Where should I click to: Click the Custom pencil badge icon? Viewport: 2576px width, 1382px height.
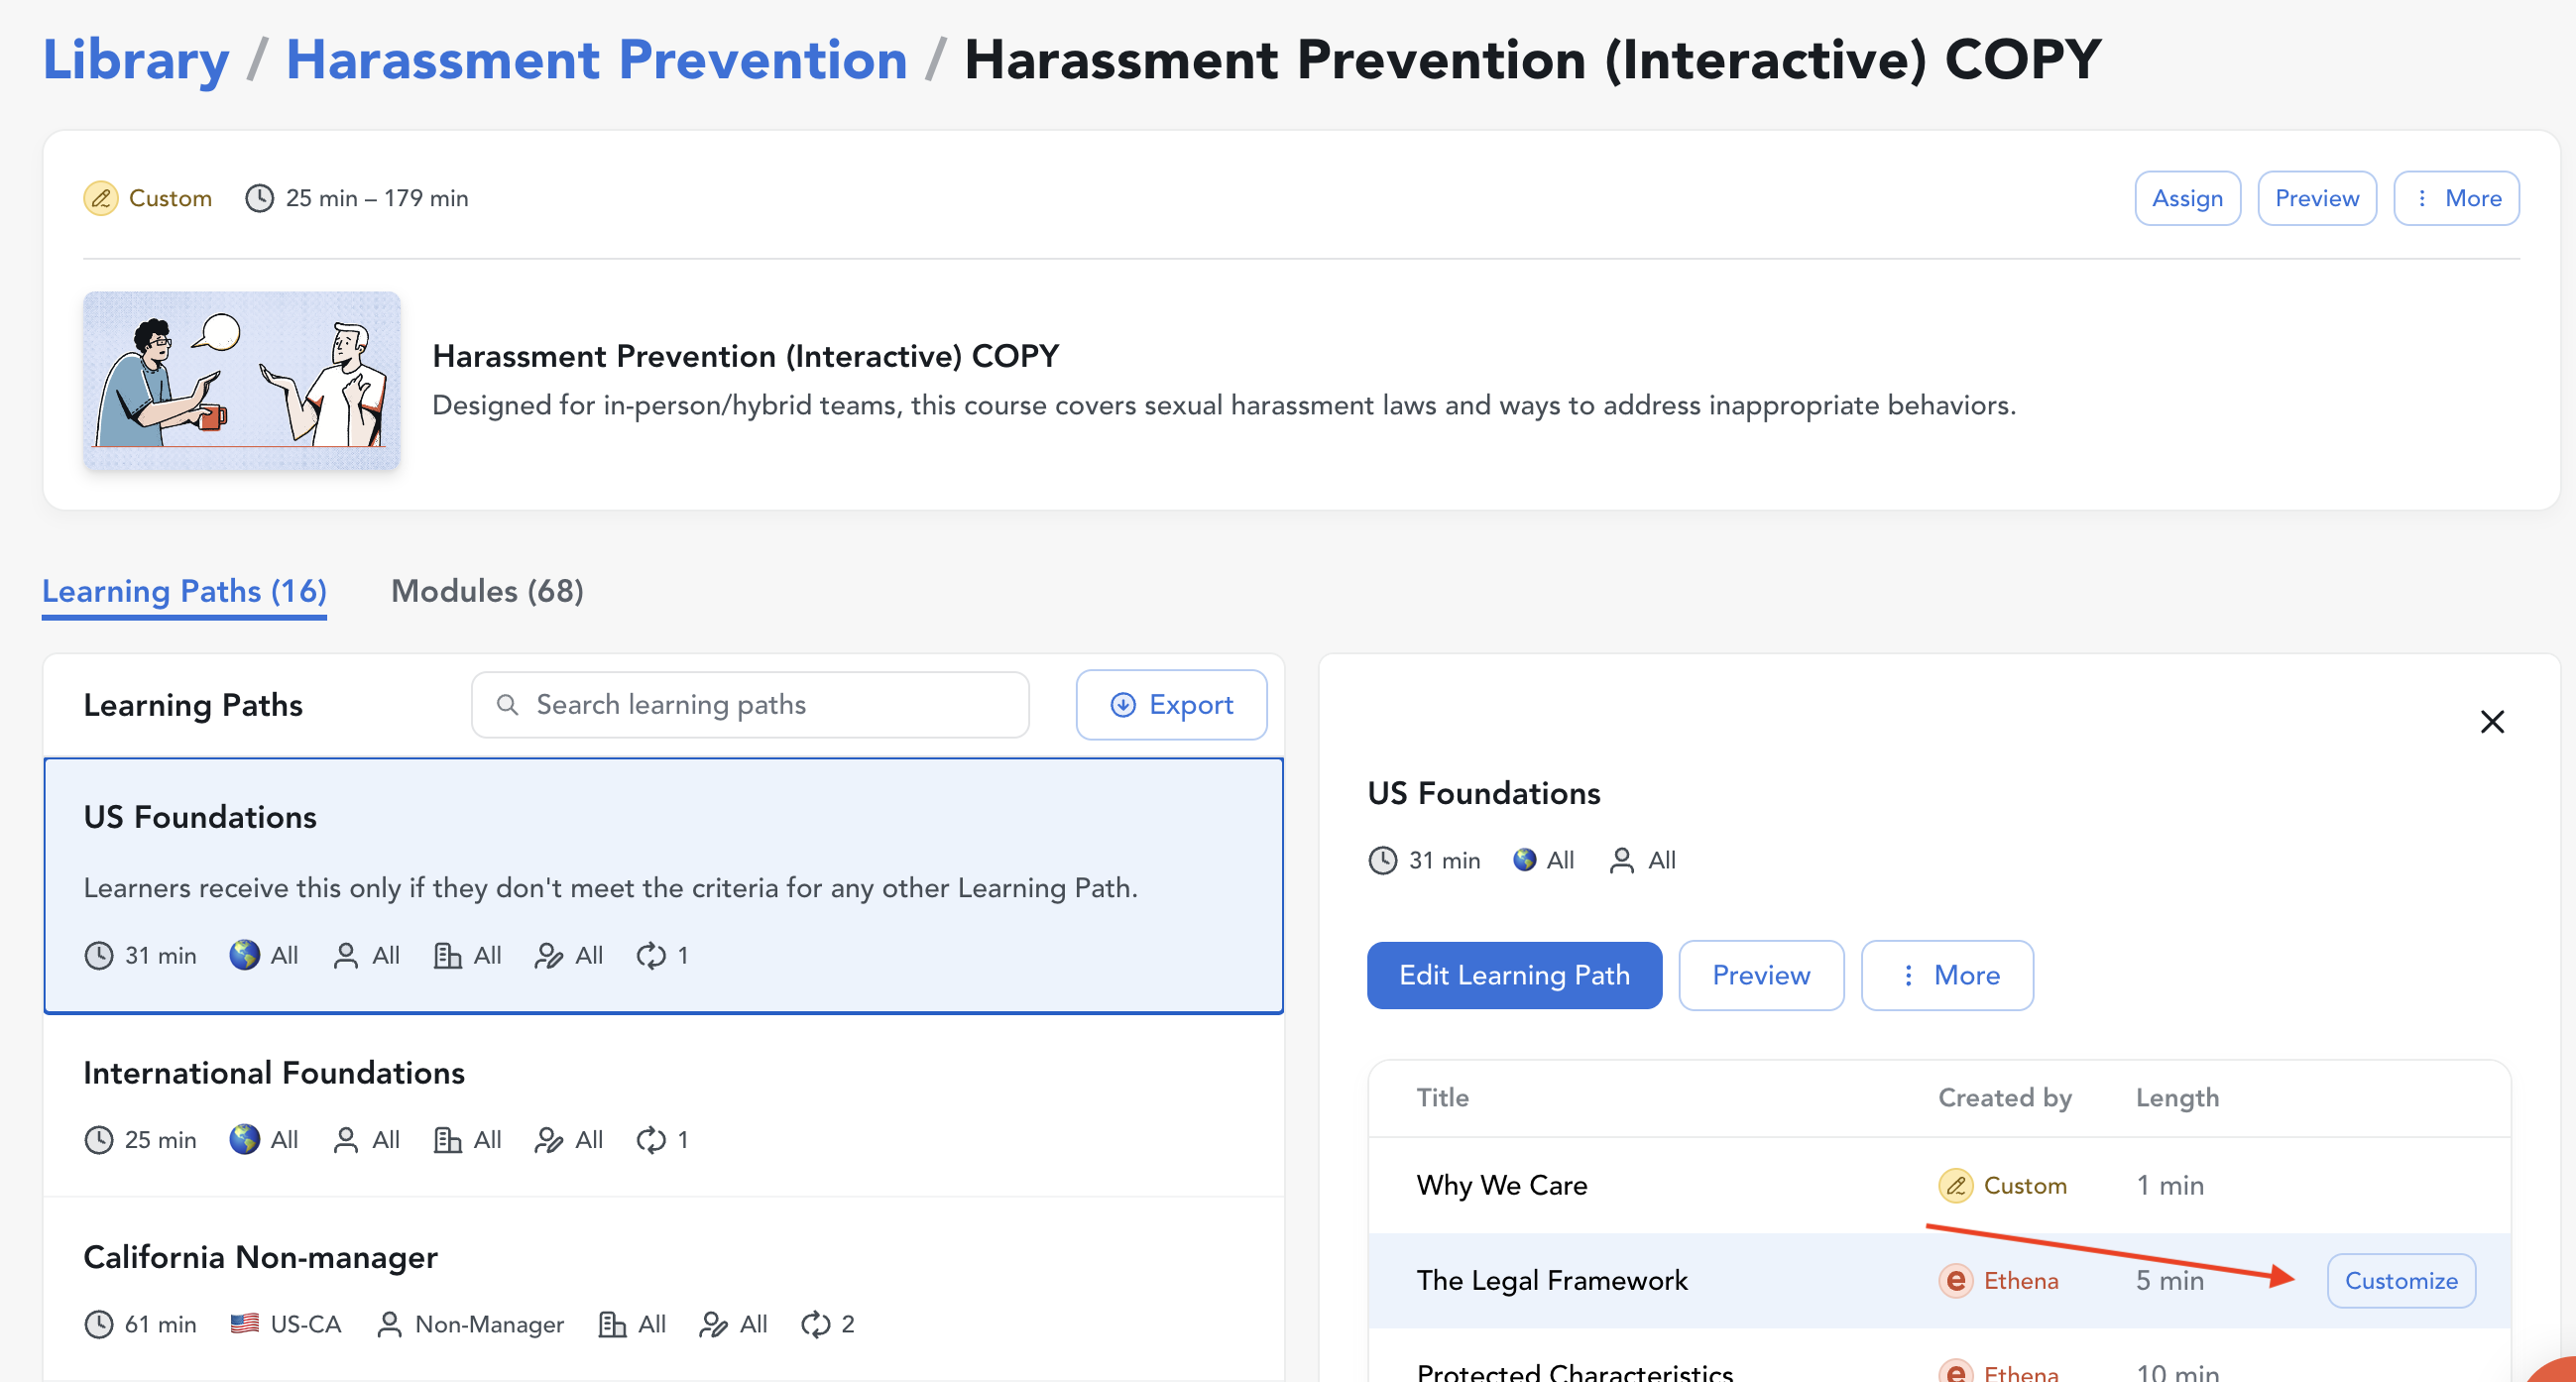pyautogui.click(x=101, y=198)
